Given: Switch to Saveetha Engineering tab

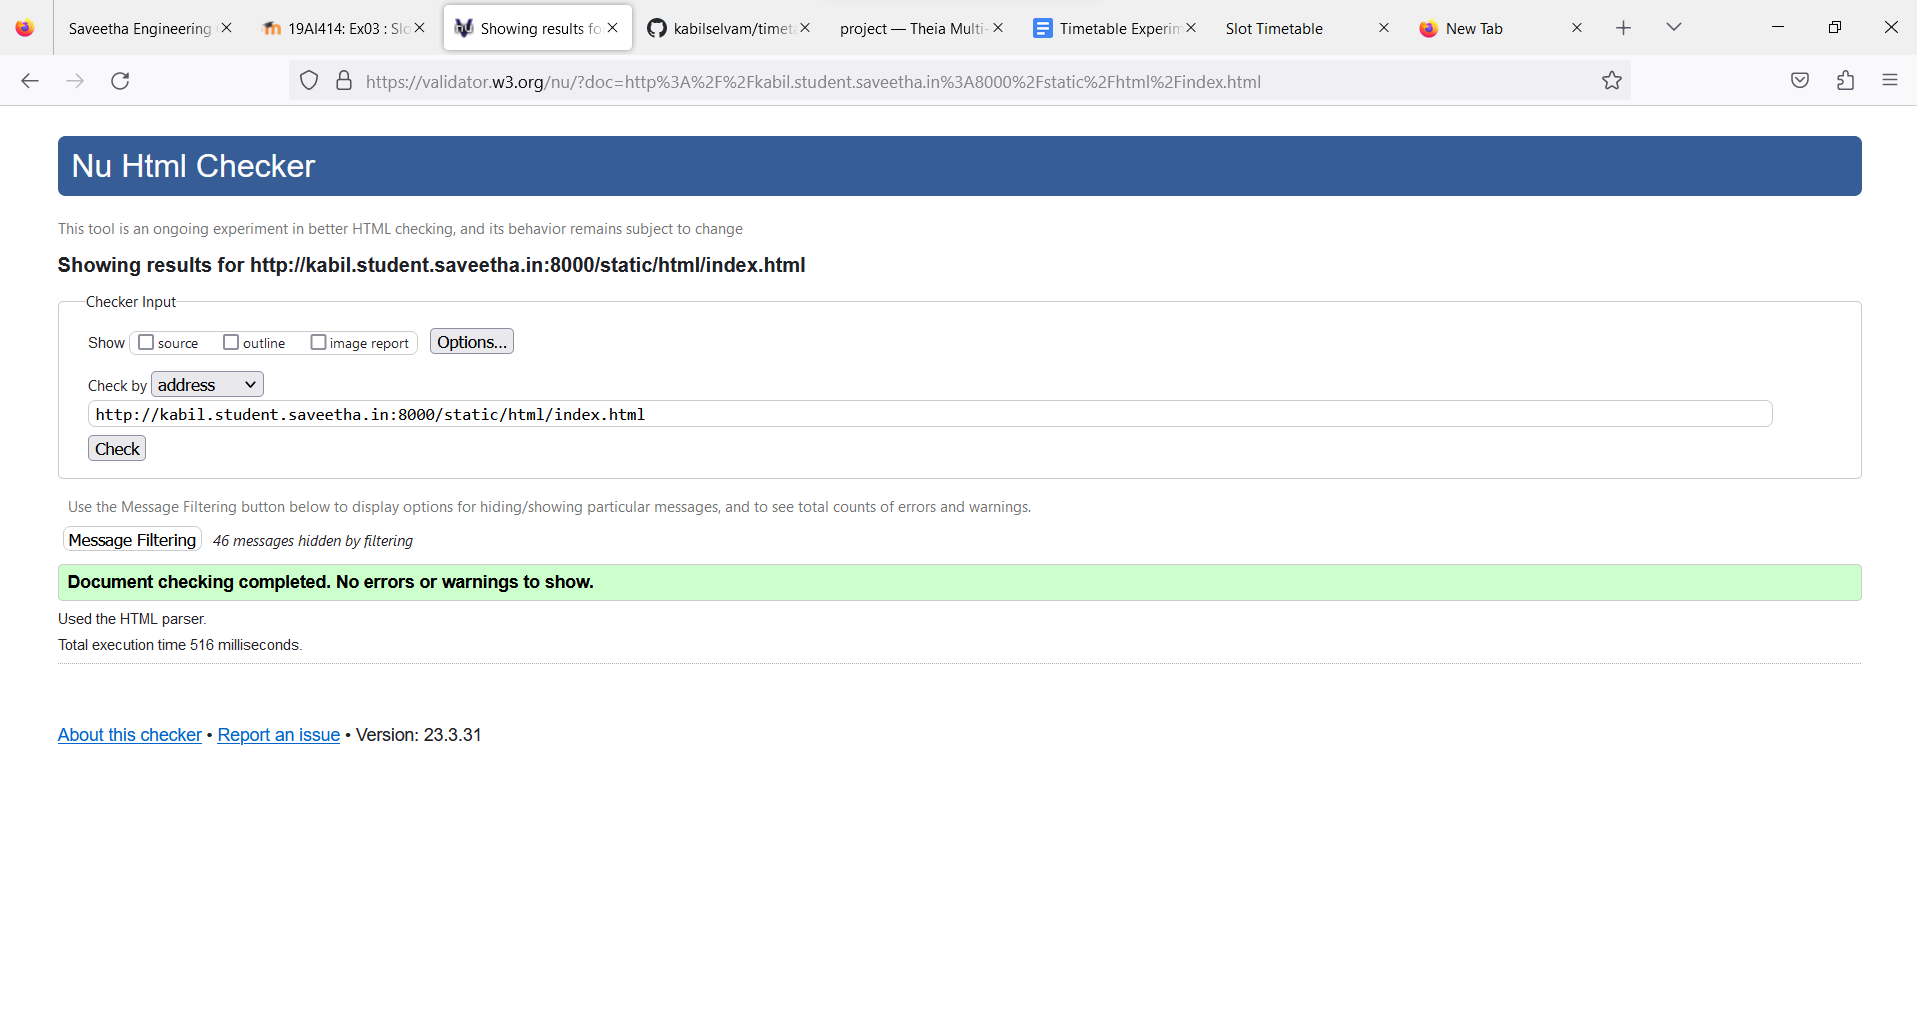Looking at the screenshot, I should pyautogui.click(x=148, y=28).
